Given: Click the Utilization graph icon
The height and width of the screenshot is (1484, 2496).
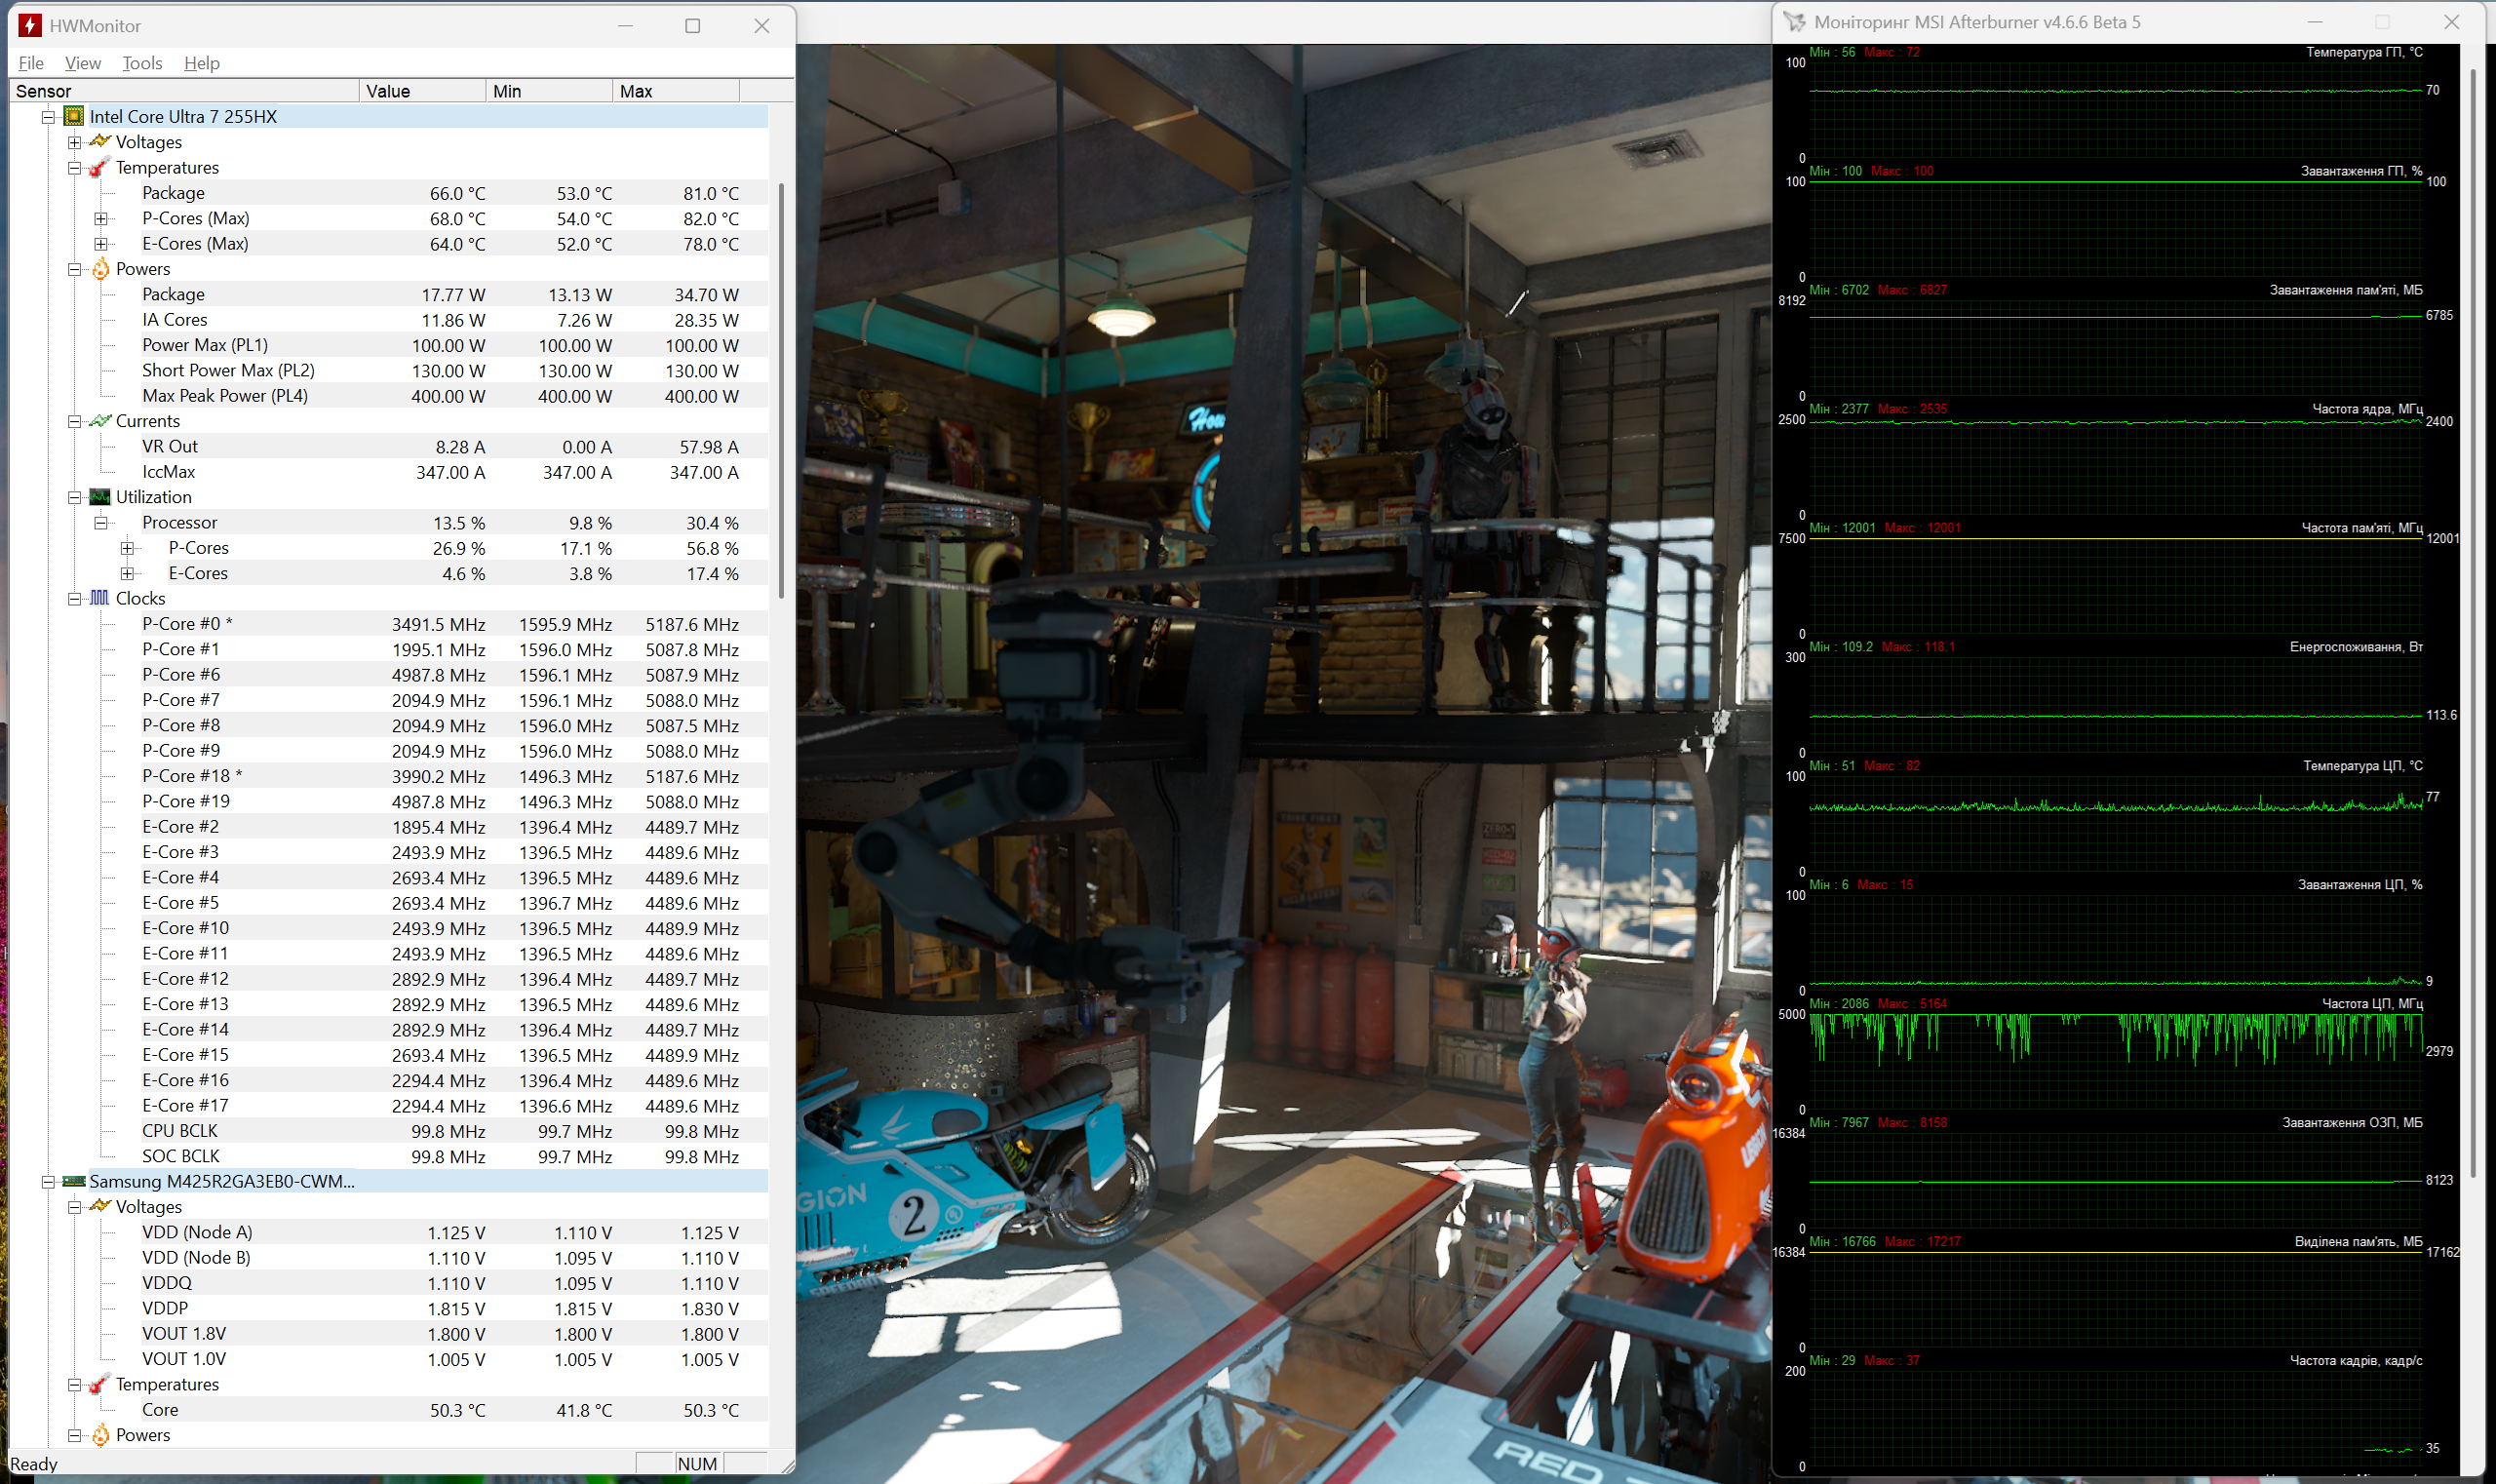Looking at the screenshot, I should click(100, 497).
